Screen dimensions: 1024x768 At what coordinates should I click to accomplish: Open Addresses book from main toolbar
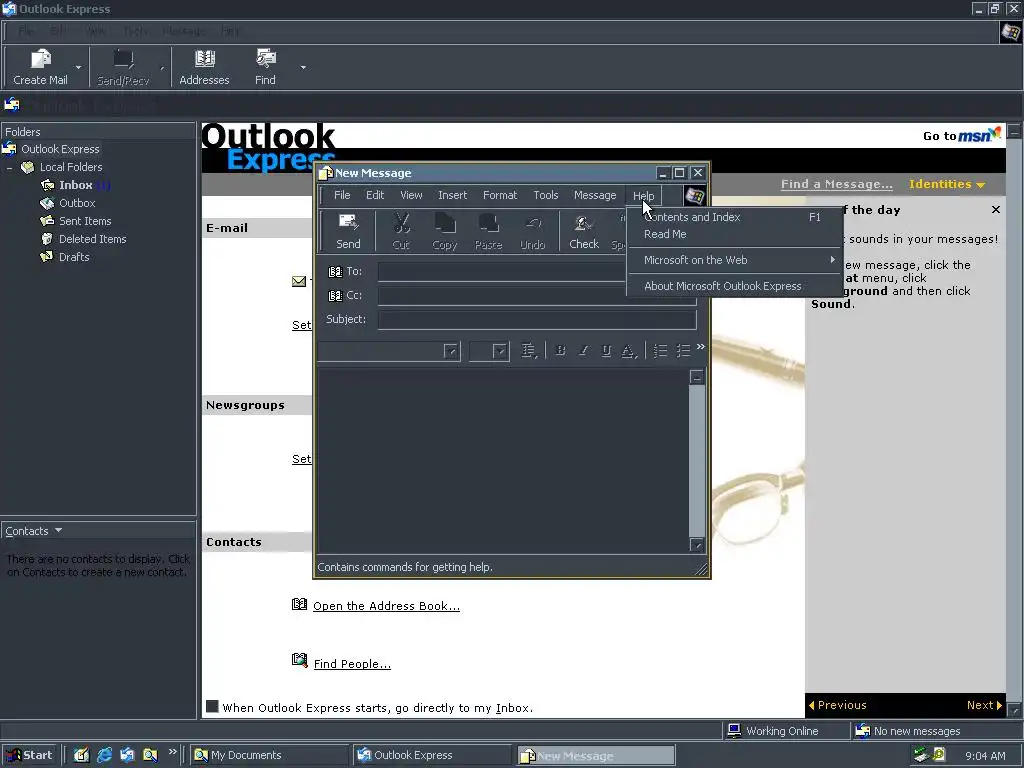click(204, 67)
